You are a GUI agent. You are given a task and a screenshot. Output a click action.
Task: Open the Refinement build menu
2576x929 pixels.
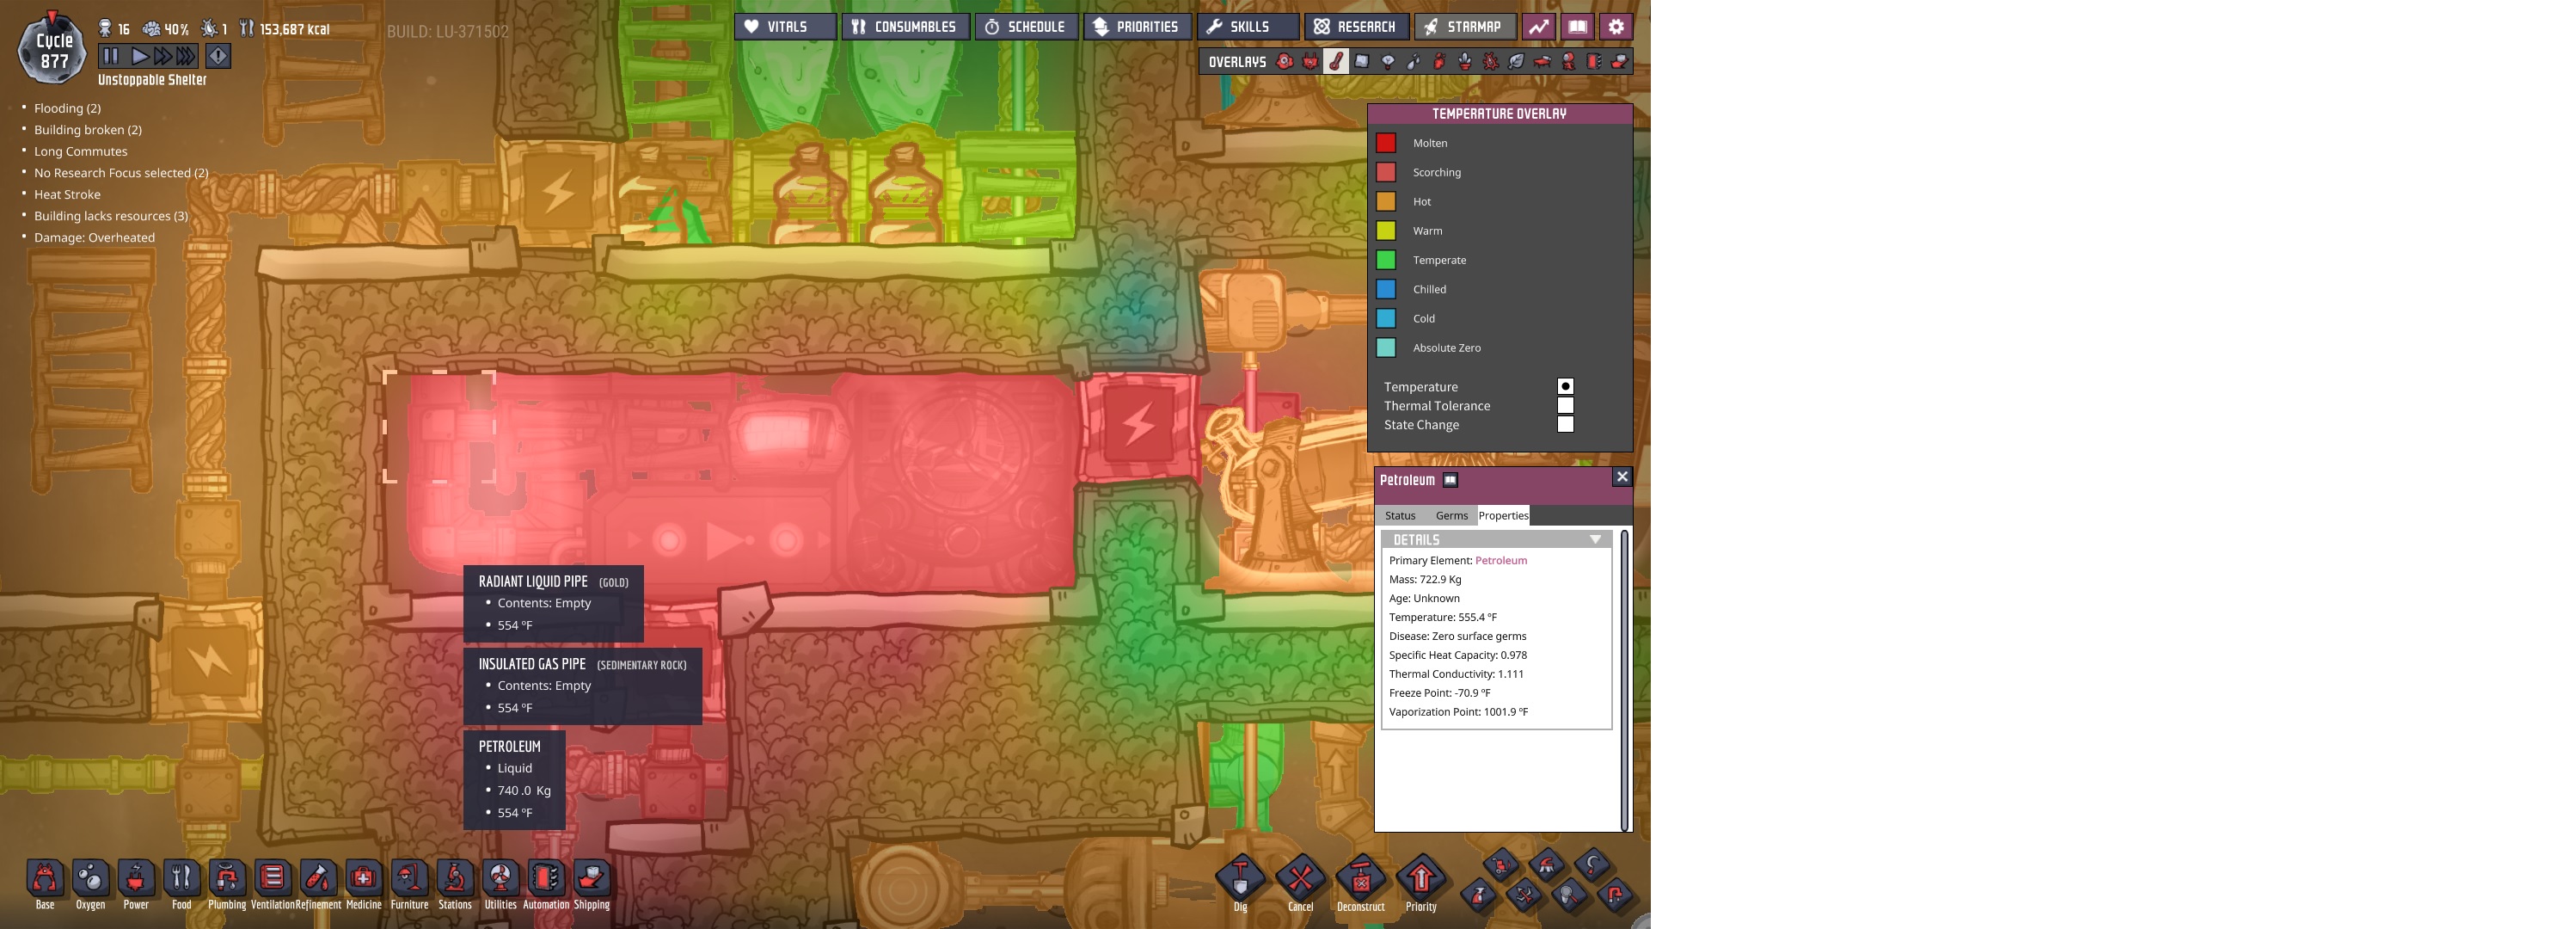tap(318, 879)
